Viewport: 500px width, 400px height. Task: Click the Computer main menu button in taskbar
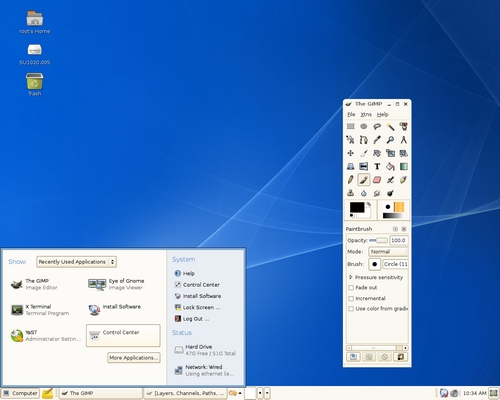[20, 393]
